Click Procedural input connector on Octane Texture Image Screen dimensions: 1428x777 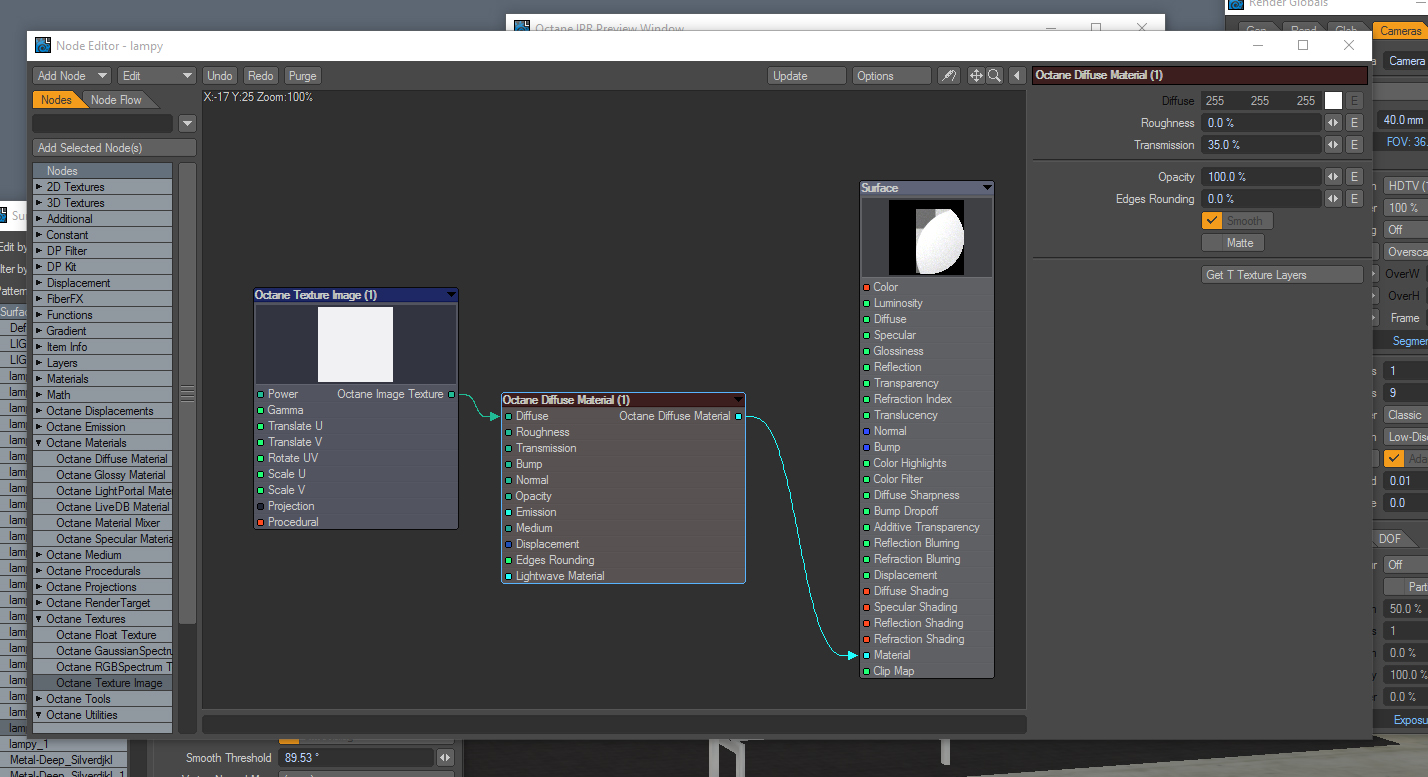[x=260, y=522]
